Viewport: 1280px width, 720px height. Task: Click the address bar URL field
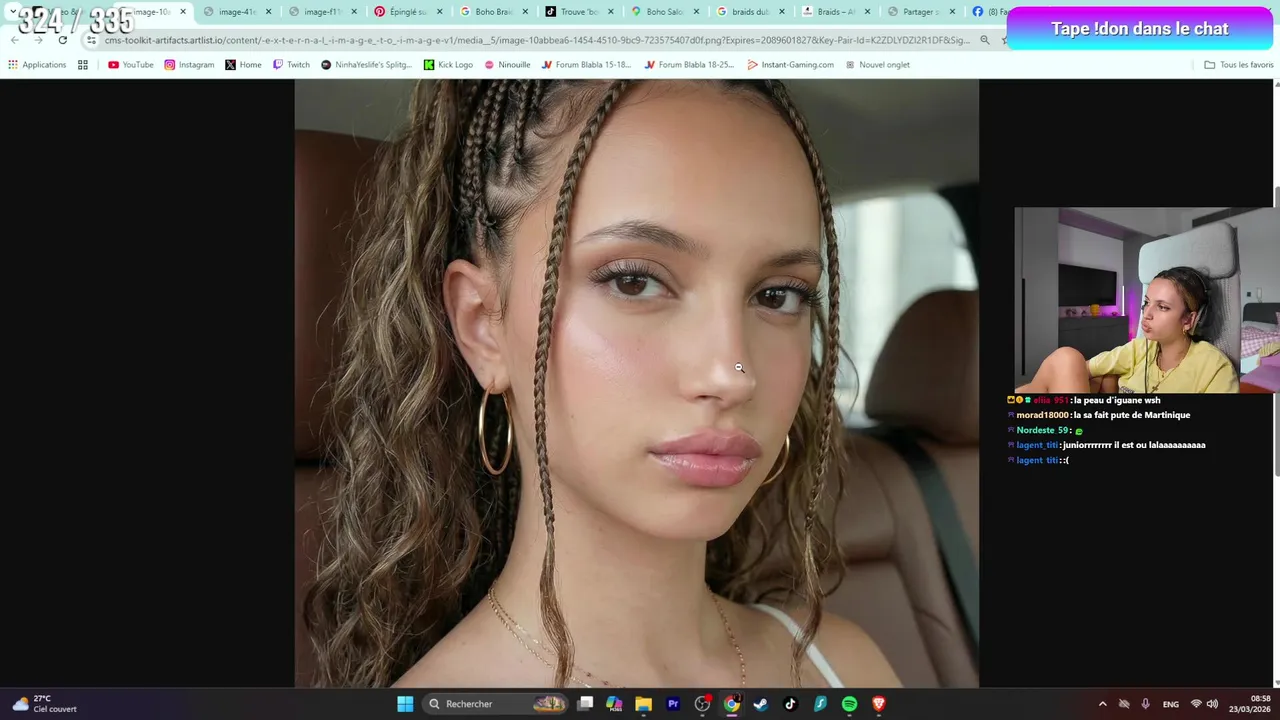click(537, 40)
